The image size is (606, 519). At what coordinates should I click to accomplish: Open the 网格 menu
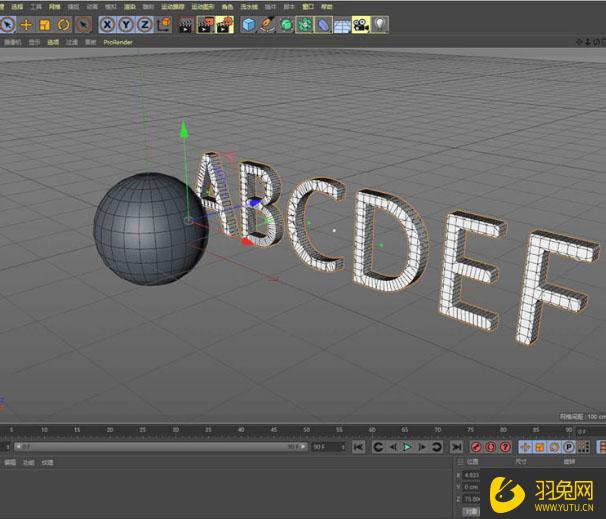tap(54, 7)
